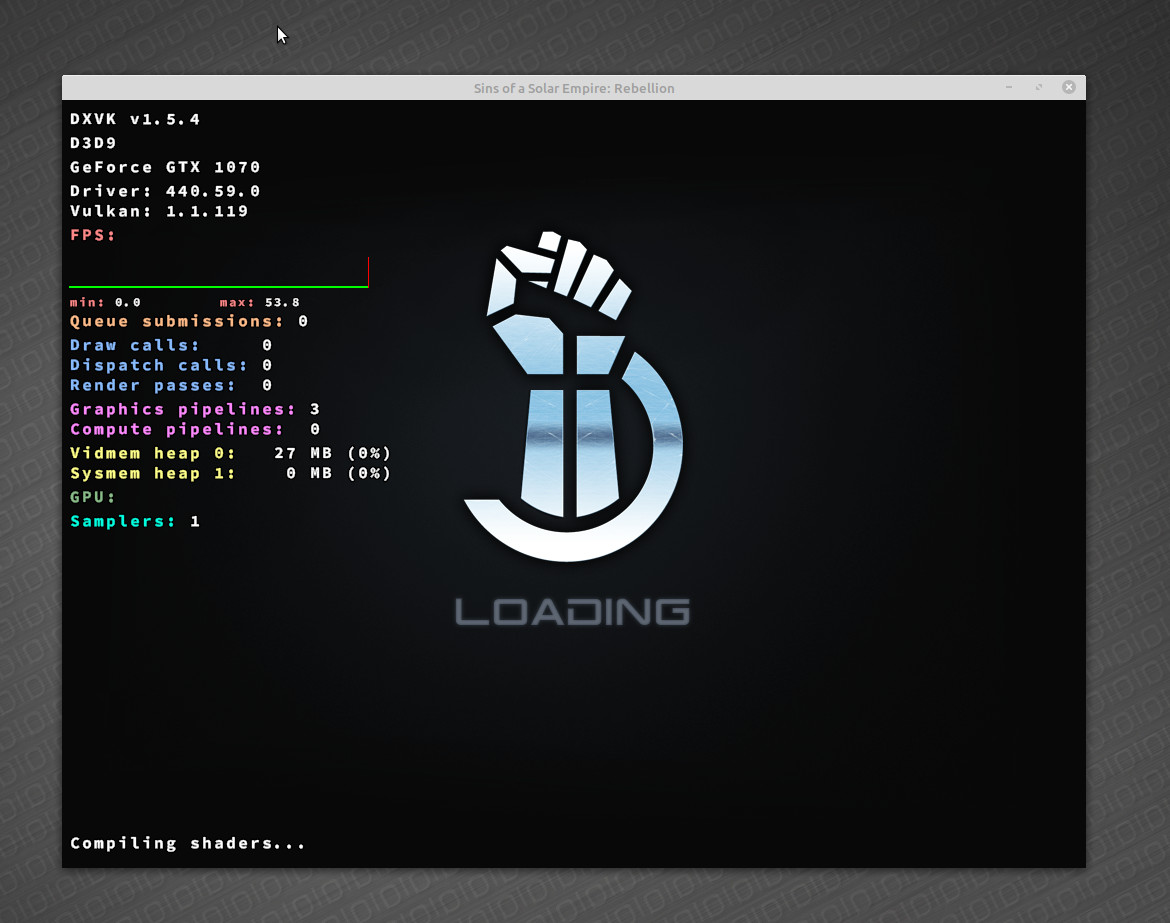Viewport: 1170px width, 923px height.
Task: Click the "Samplers: 1" line
Action: coord(135,522)
